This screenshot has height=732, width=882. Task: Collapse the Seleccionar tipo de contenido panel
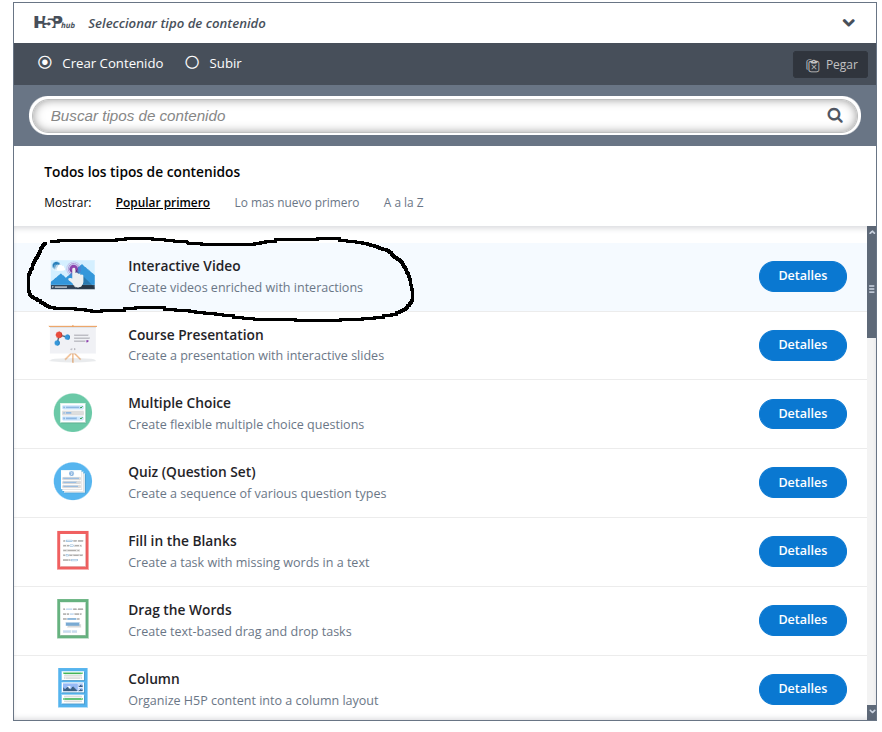(848, 23)
